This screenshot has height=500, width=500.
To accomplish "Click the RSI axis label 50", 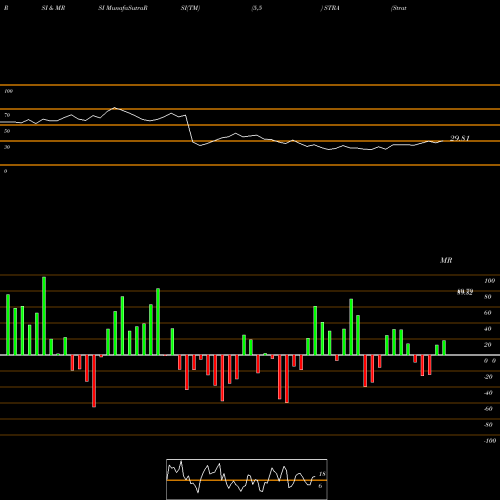I will 7,131.
